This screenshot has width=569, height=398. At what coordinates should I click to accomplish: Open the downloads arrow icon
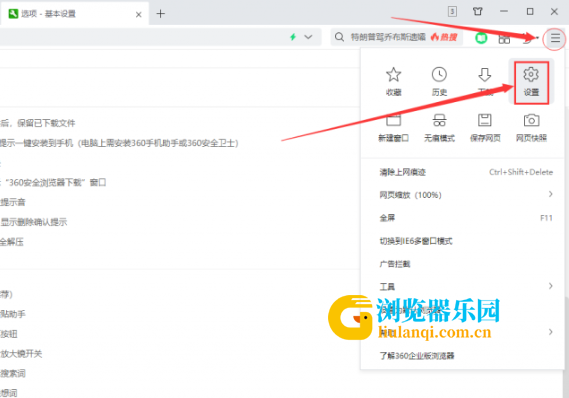click(x=485, y=75)
